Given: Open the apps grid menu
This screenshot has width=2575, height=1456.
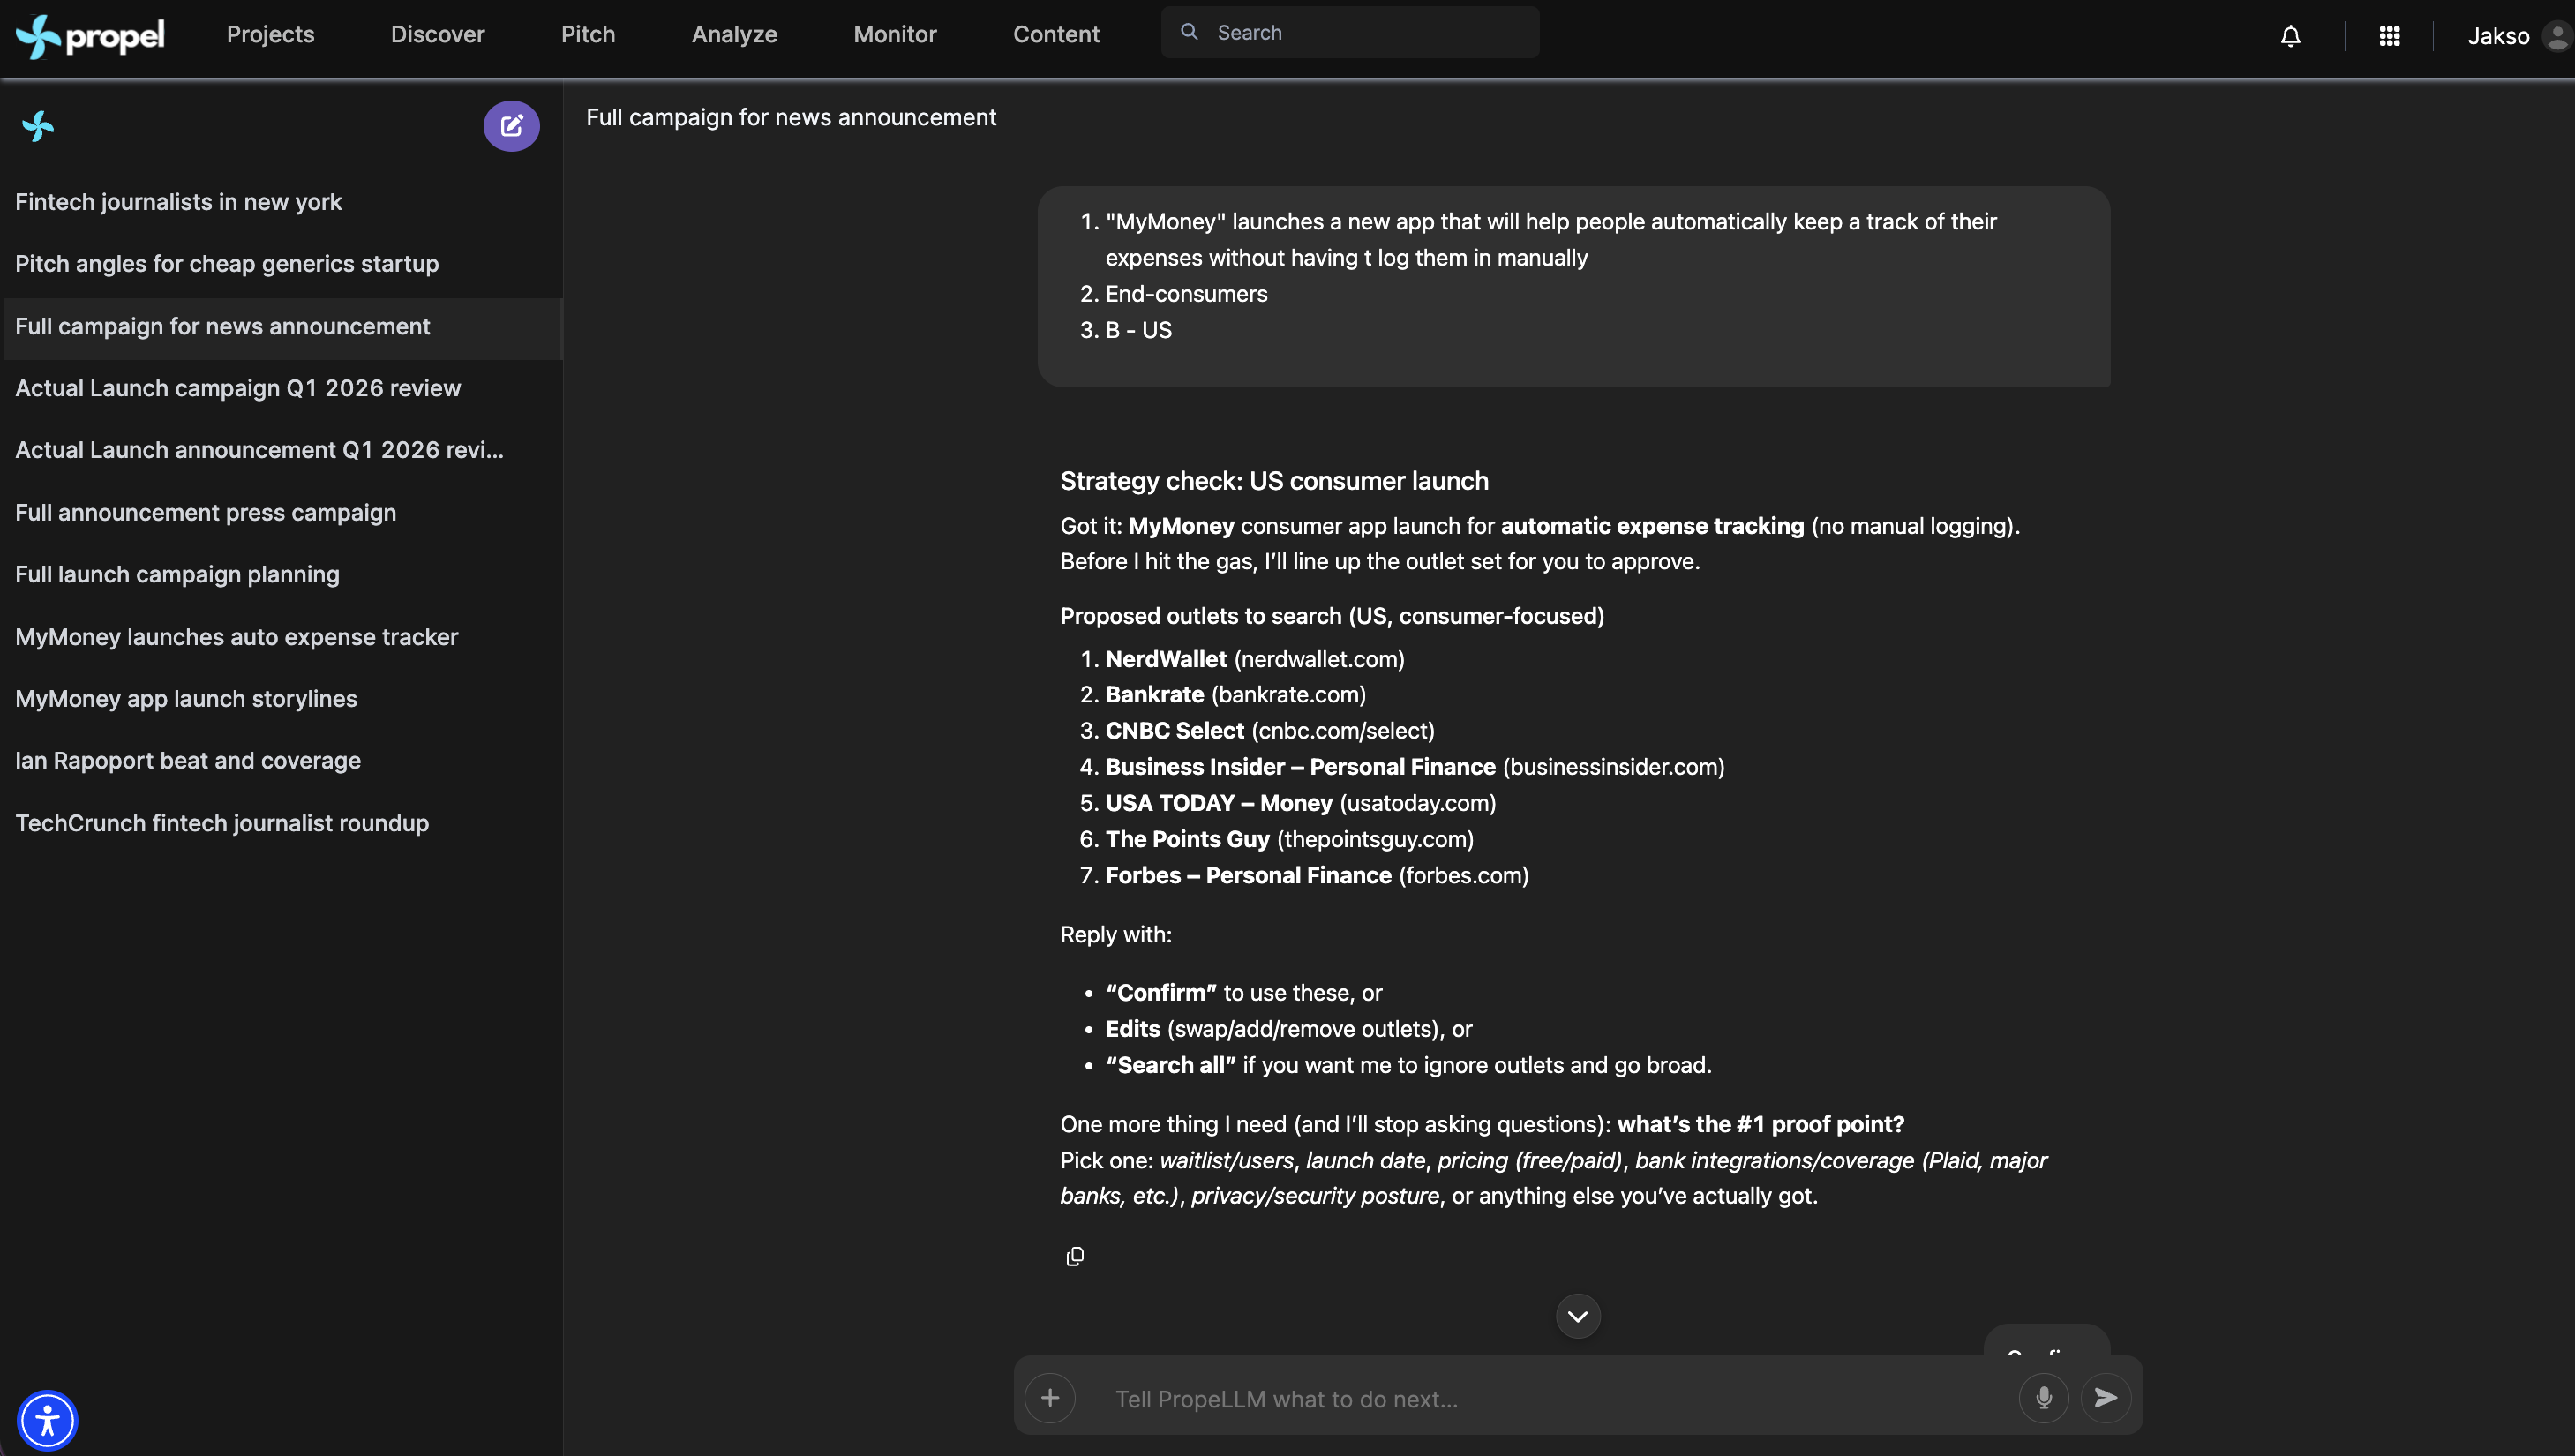Looking at the screenshot, I should (2389, 36).
